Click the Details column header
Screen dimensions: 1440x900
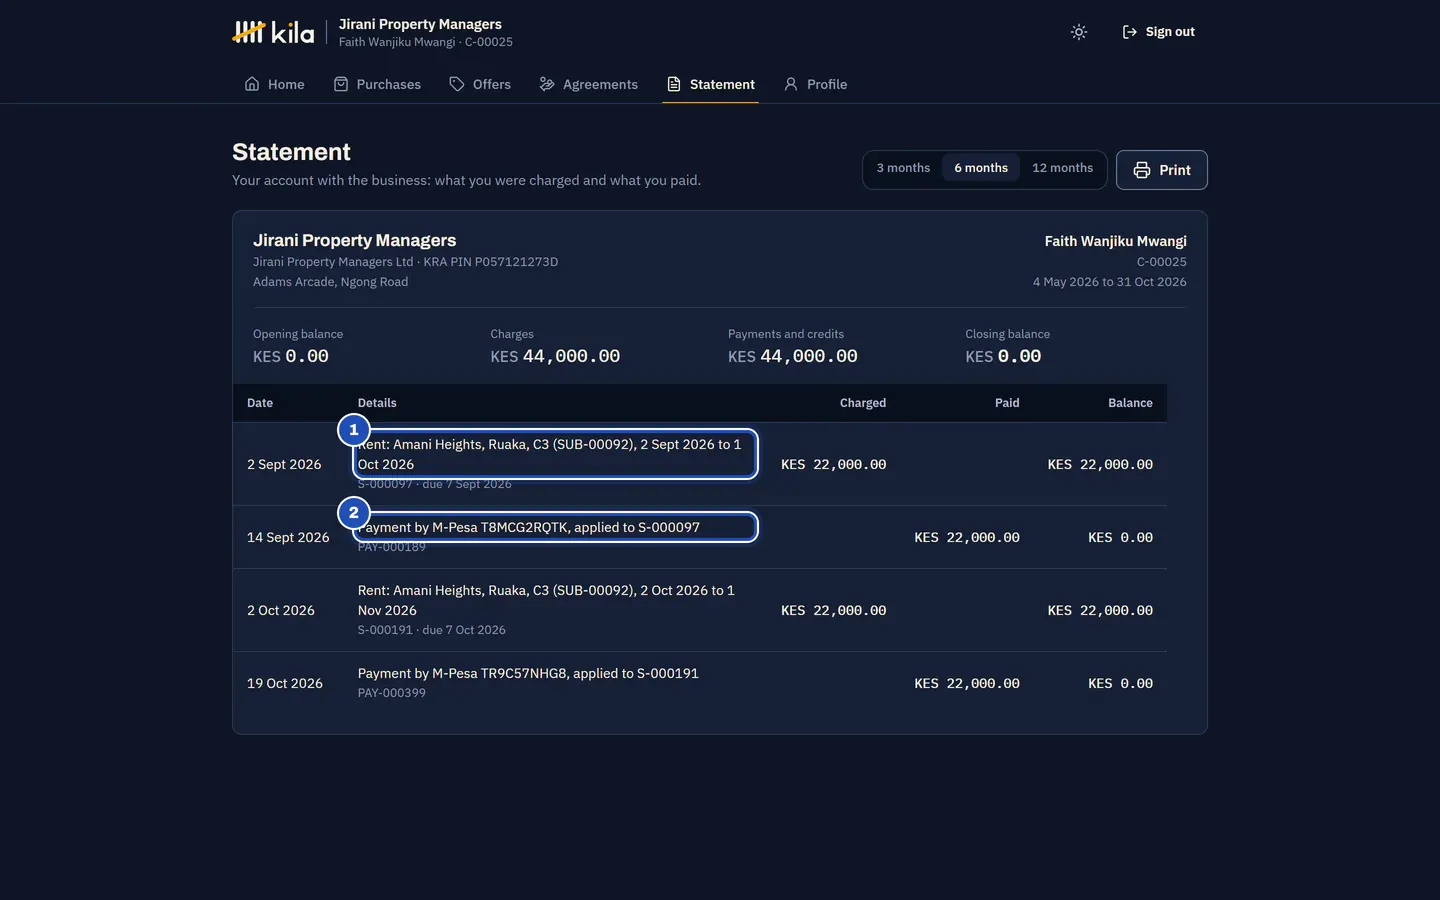(377, 403)
